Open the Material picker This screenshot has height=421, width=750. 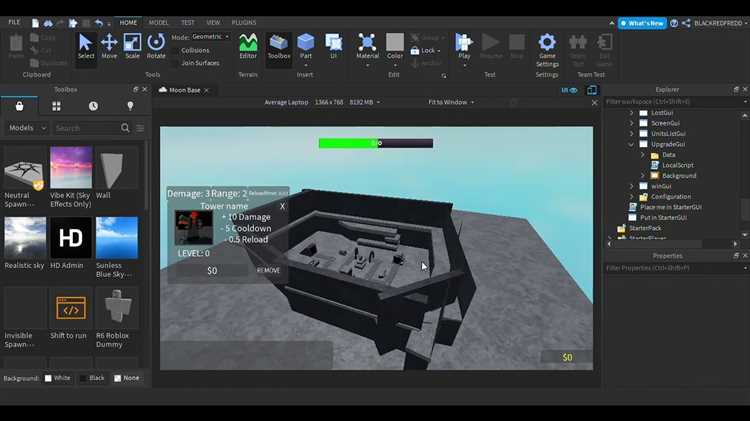[367, 46]
